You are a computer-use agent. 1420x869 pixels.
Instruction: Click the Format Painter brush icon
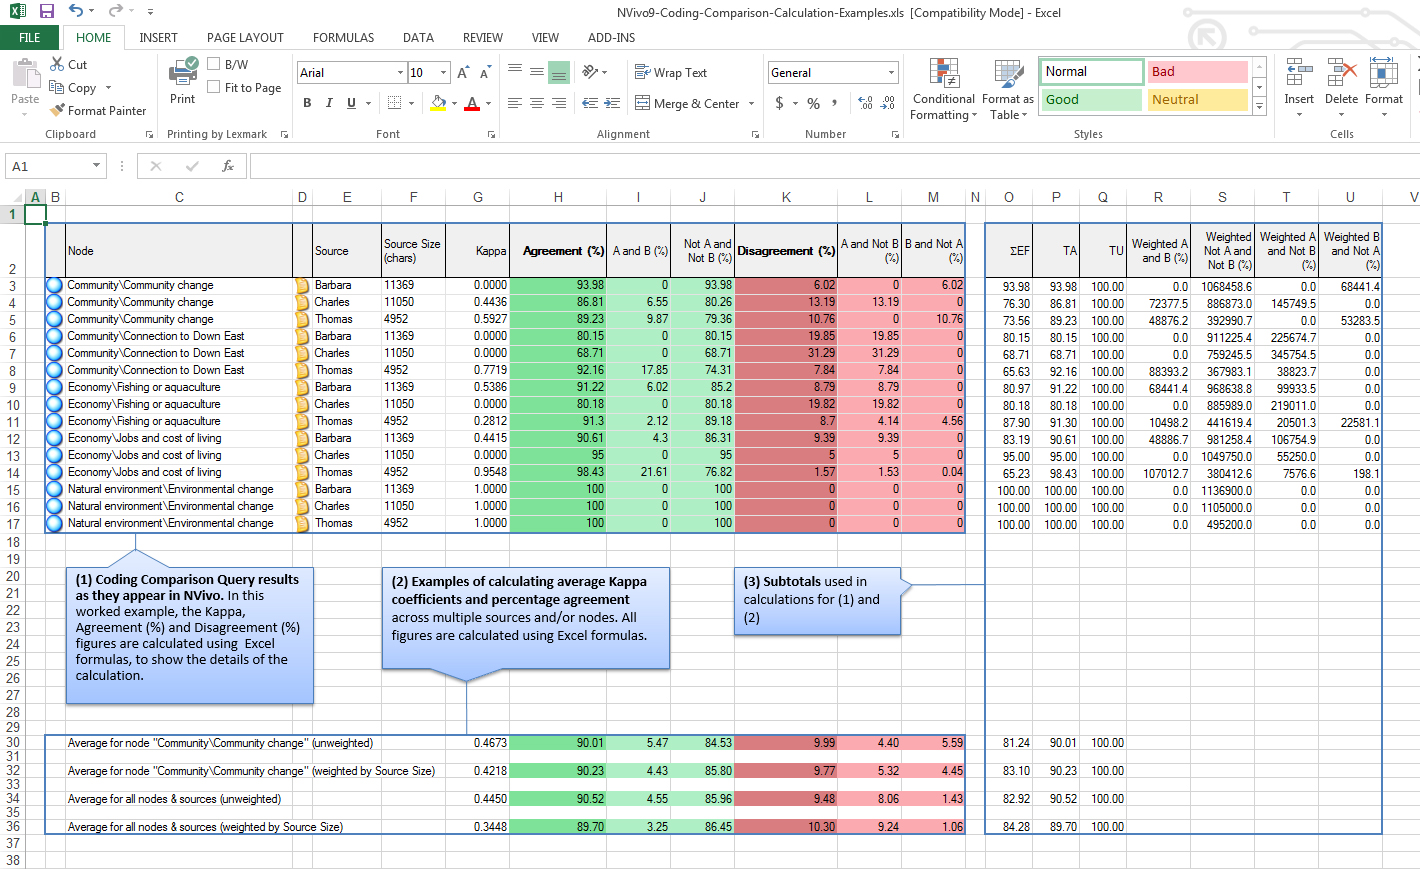point(58,110)
